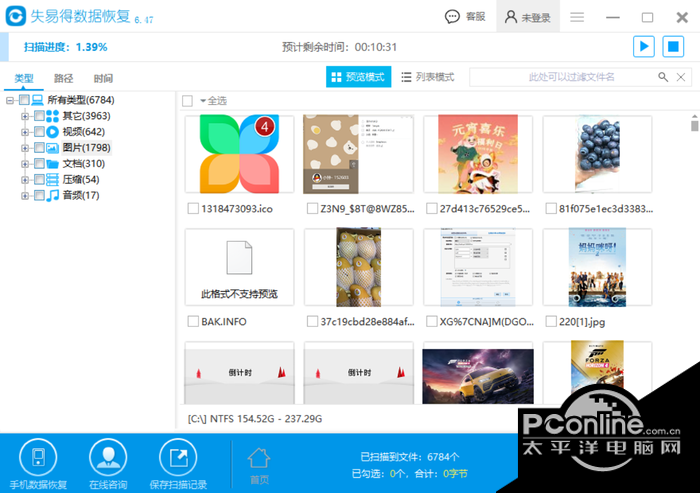
Task: Switch to 列表模式 list mode
Action: (x=428, y=77)
